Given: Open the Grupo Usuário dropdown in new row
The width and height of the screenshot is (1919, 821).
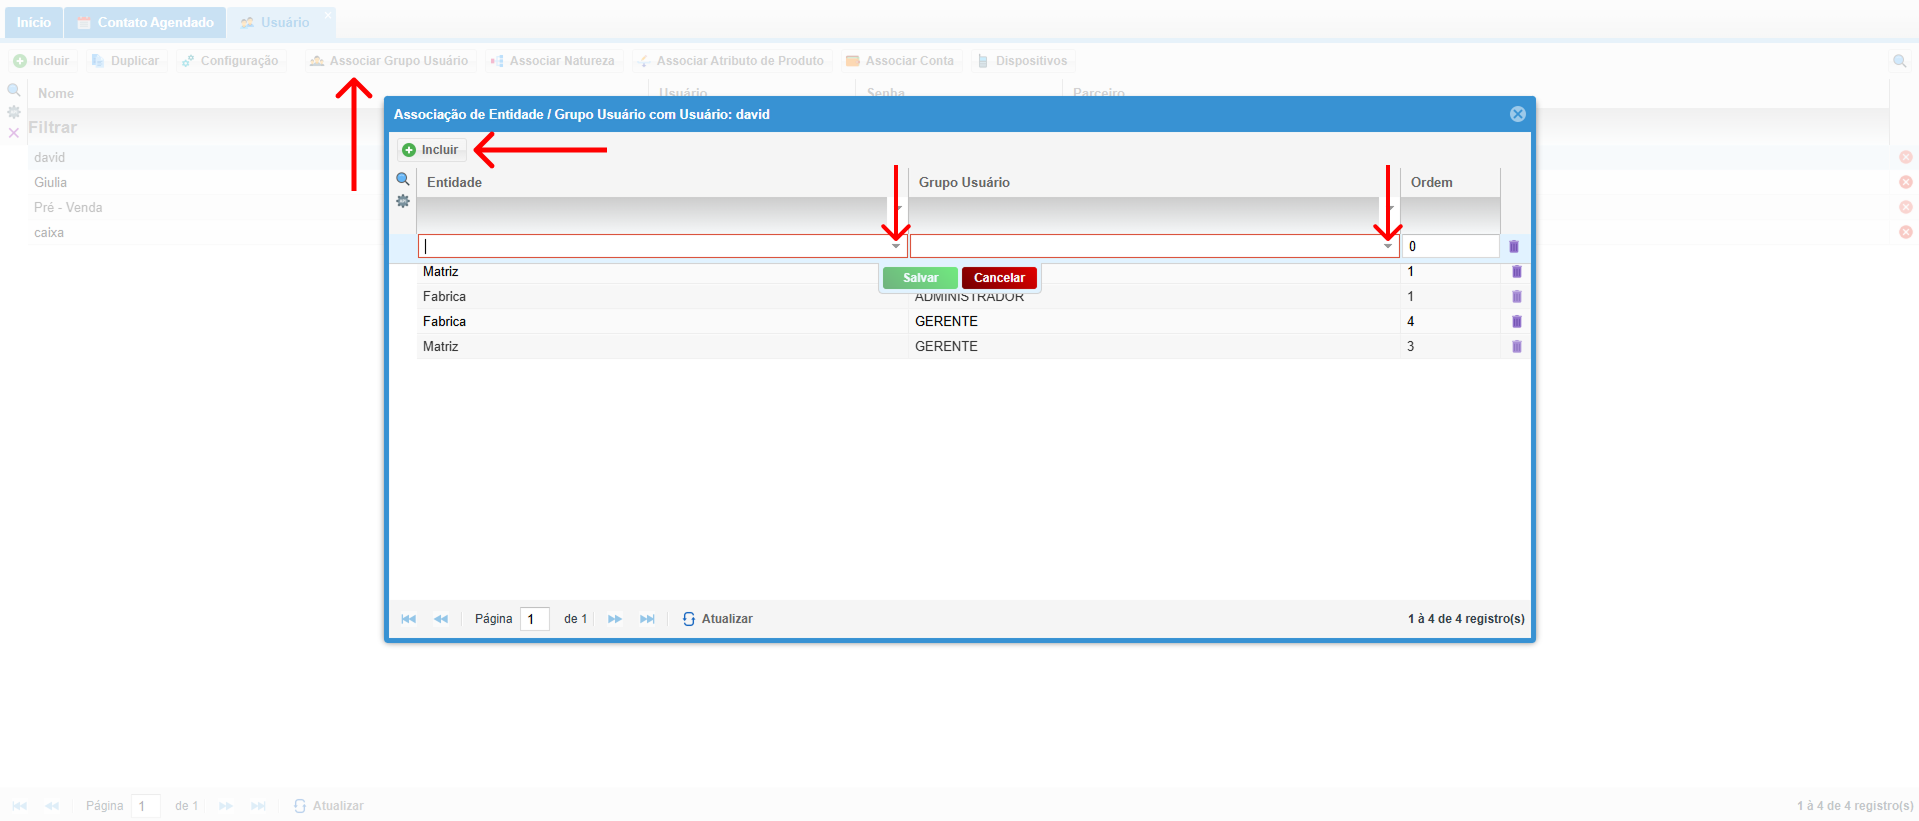Looking at the screenshot, I should pos(1387,246).
